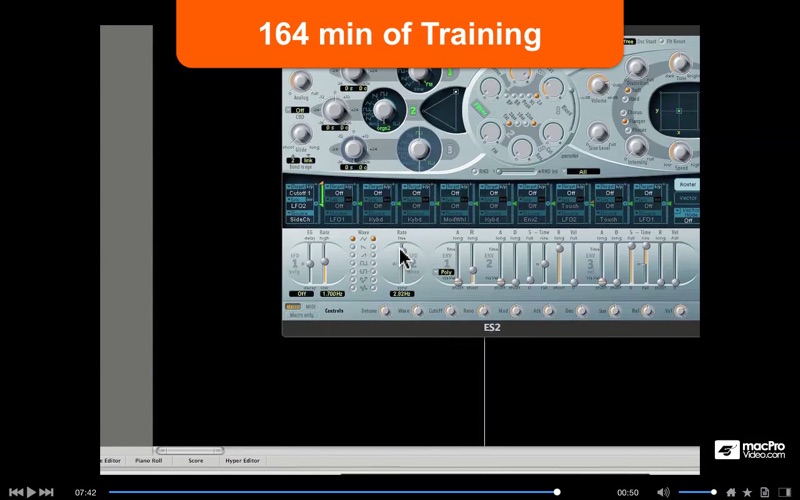Click the Tone knob
This screenshot has height=500, width=800.
pyautogui.click(x=680, y=63)
